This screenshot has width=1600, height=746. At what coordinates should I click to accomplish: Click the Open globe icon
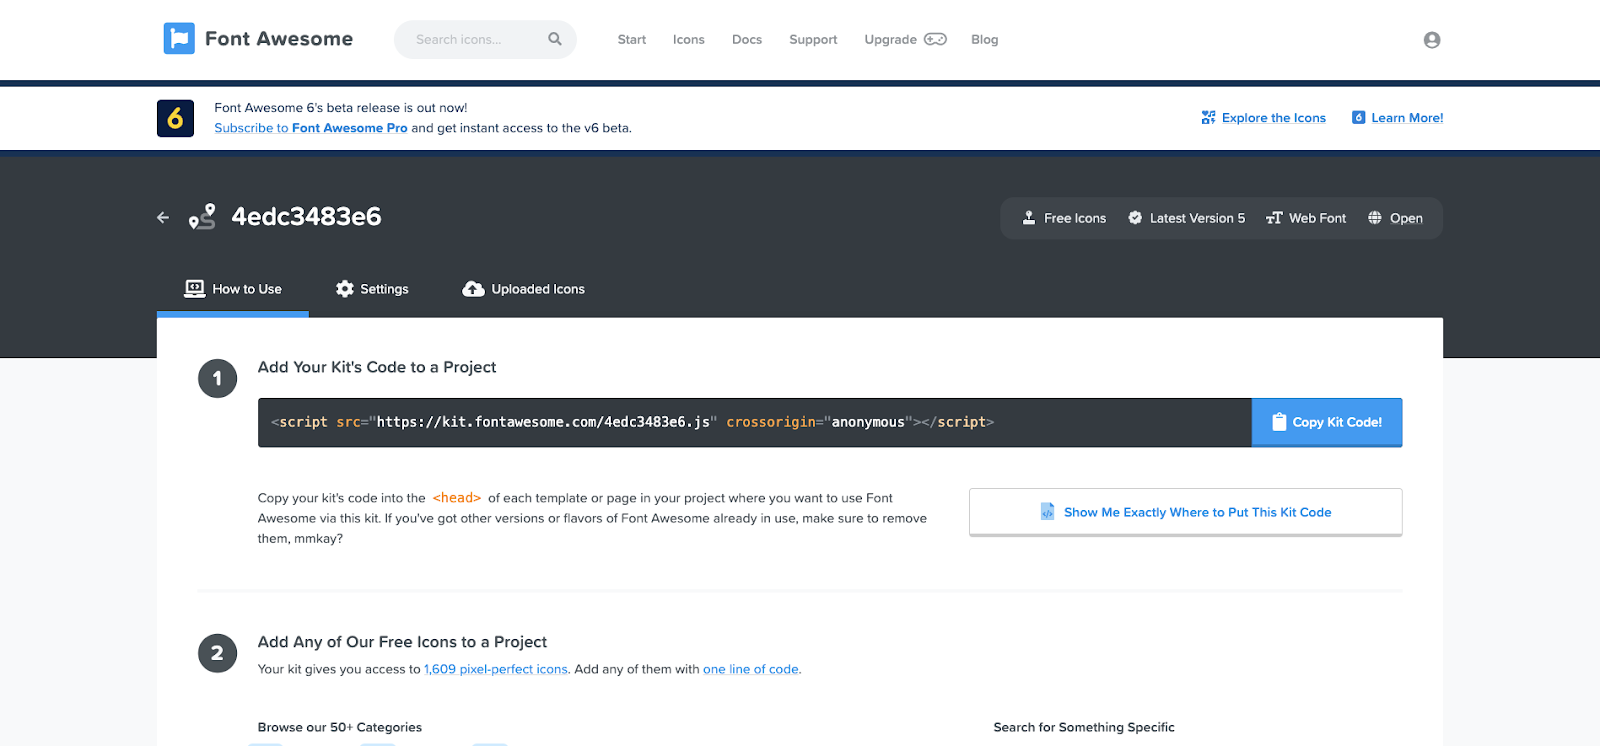pyautogui.click(x=1375, y=218)
